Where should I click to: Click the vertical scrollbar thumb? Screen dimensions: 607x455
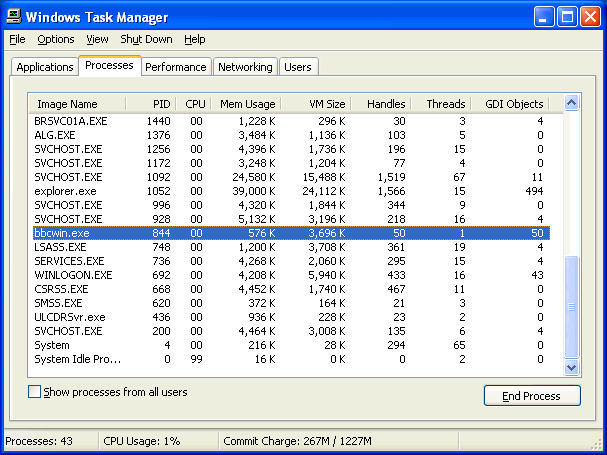point(571,308)
